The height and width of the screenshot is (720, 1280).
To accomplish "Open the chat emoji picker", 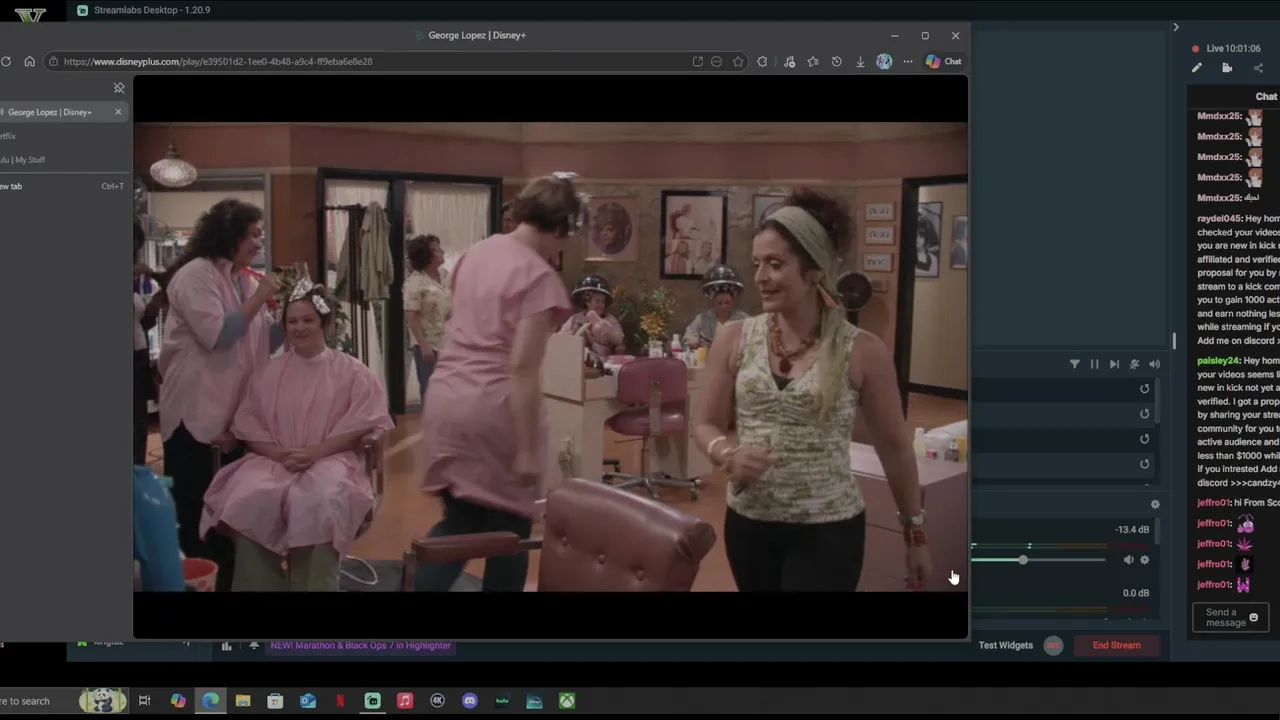I will click(x=1254, y=617).
